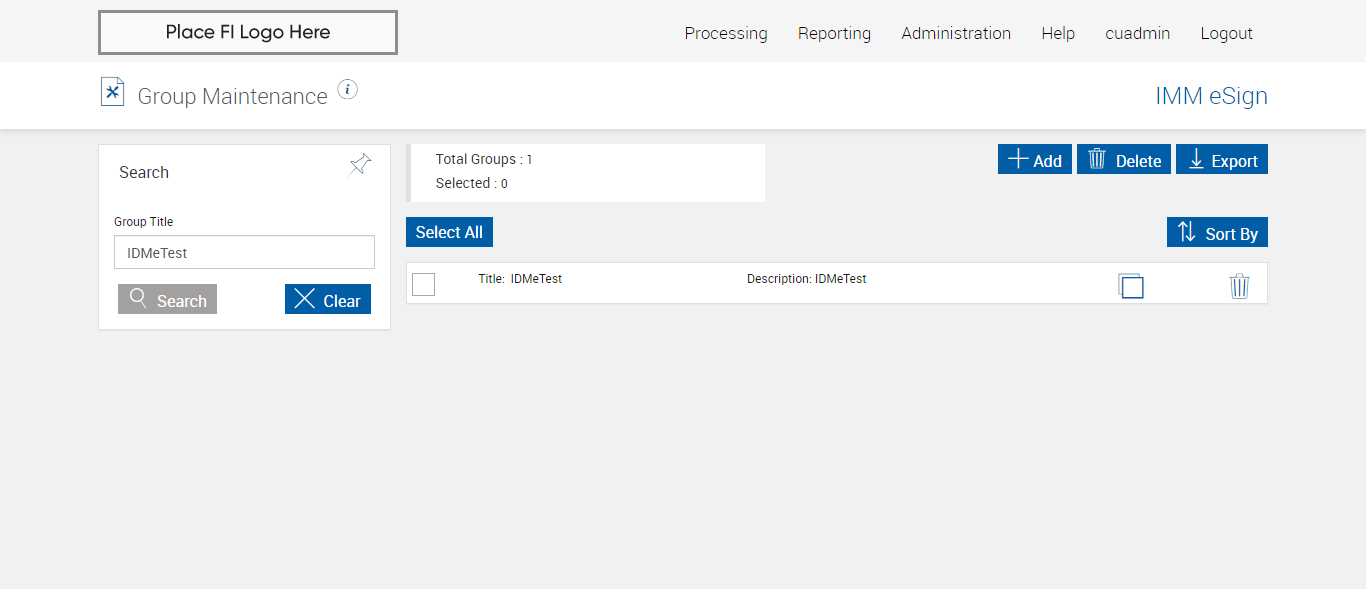Open the Reporting menu

834,33
